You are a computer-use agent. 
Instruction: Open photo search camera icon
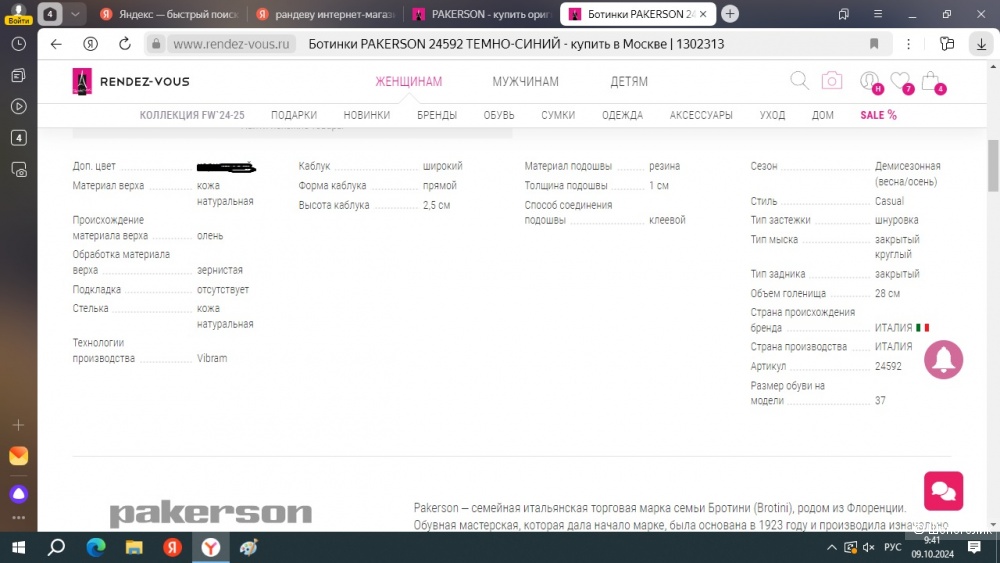pyautogui.click(x=832, y=81)
